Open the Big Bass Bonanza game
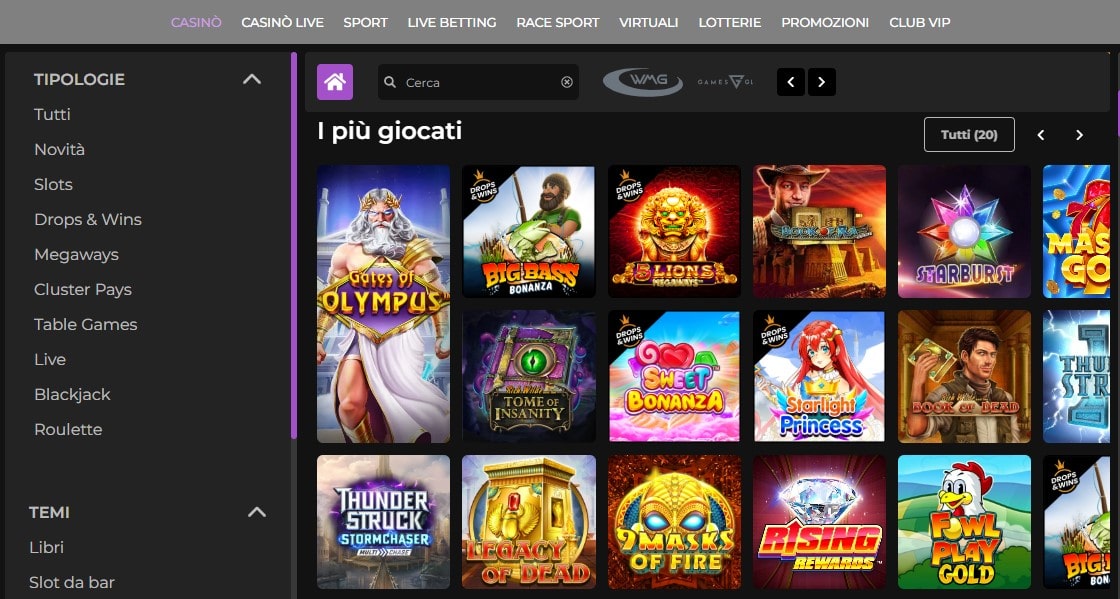This screenshot has height=599, width=1120. coord(529,231)
